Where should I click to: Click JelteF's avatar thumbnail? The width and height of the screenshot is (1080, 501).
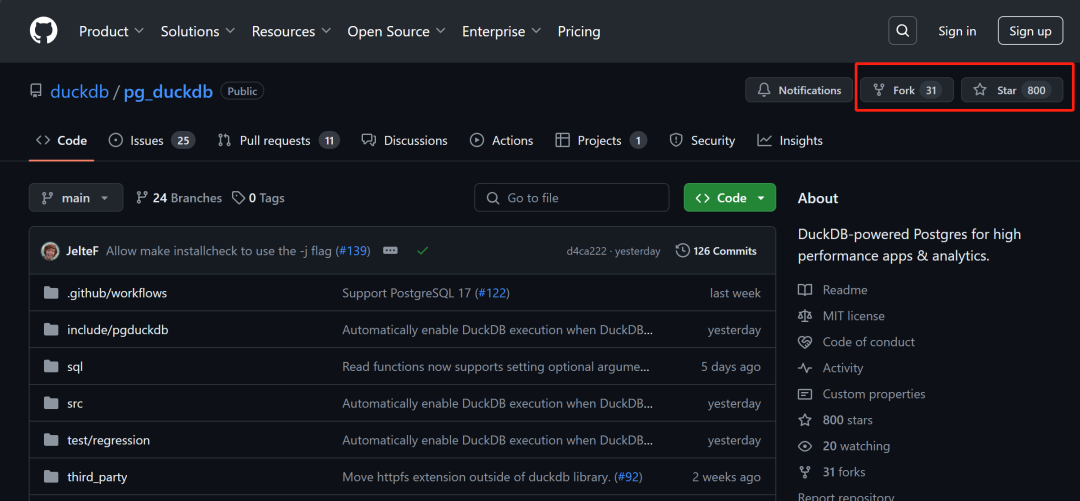point(50,251)
